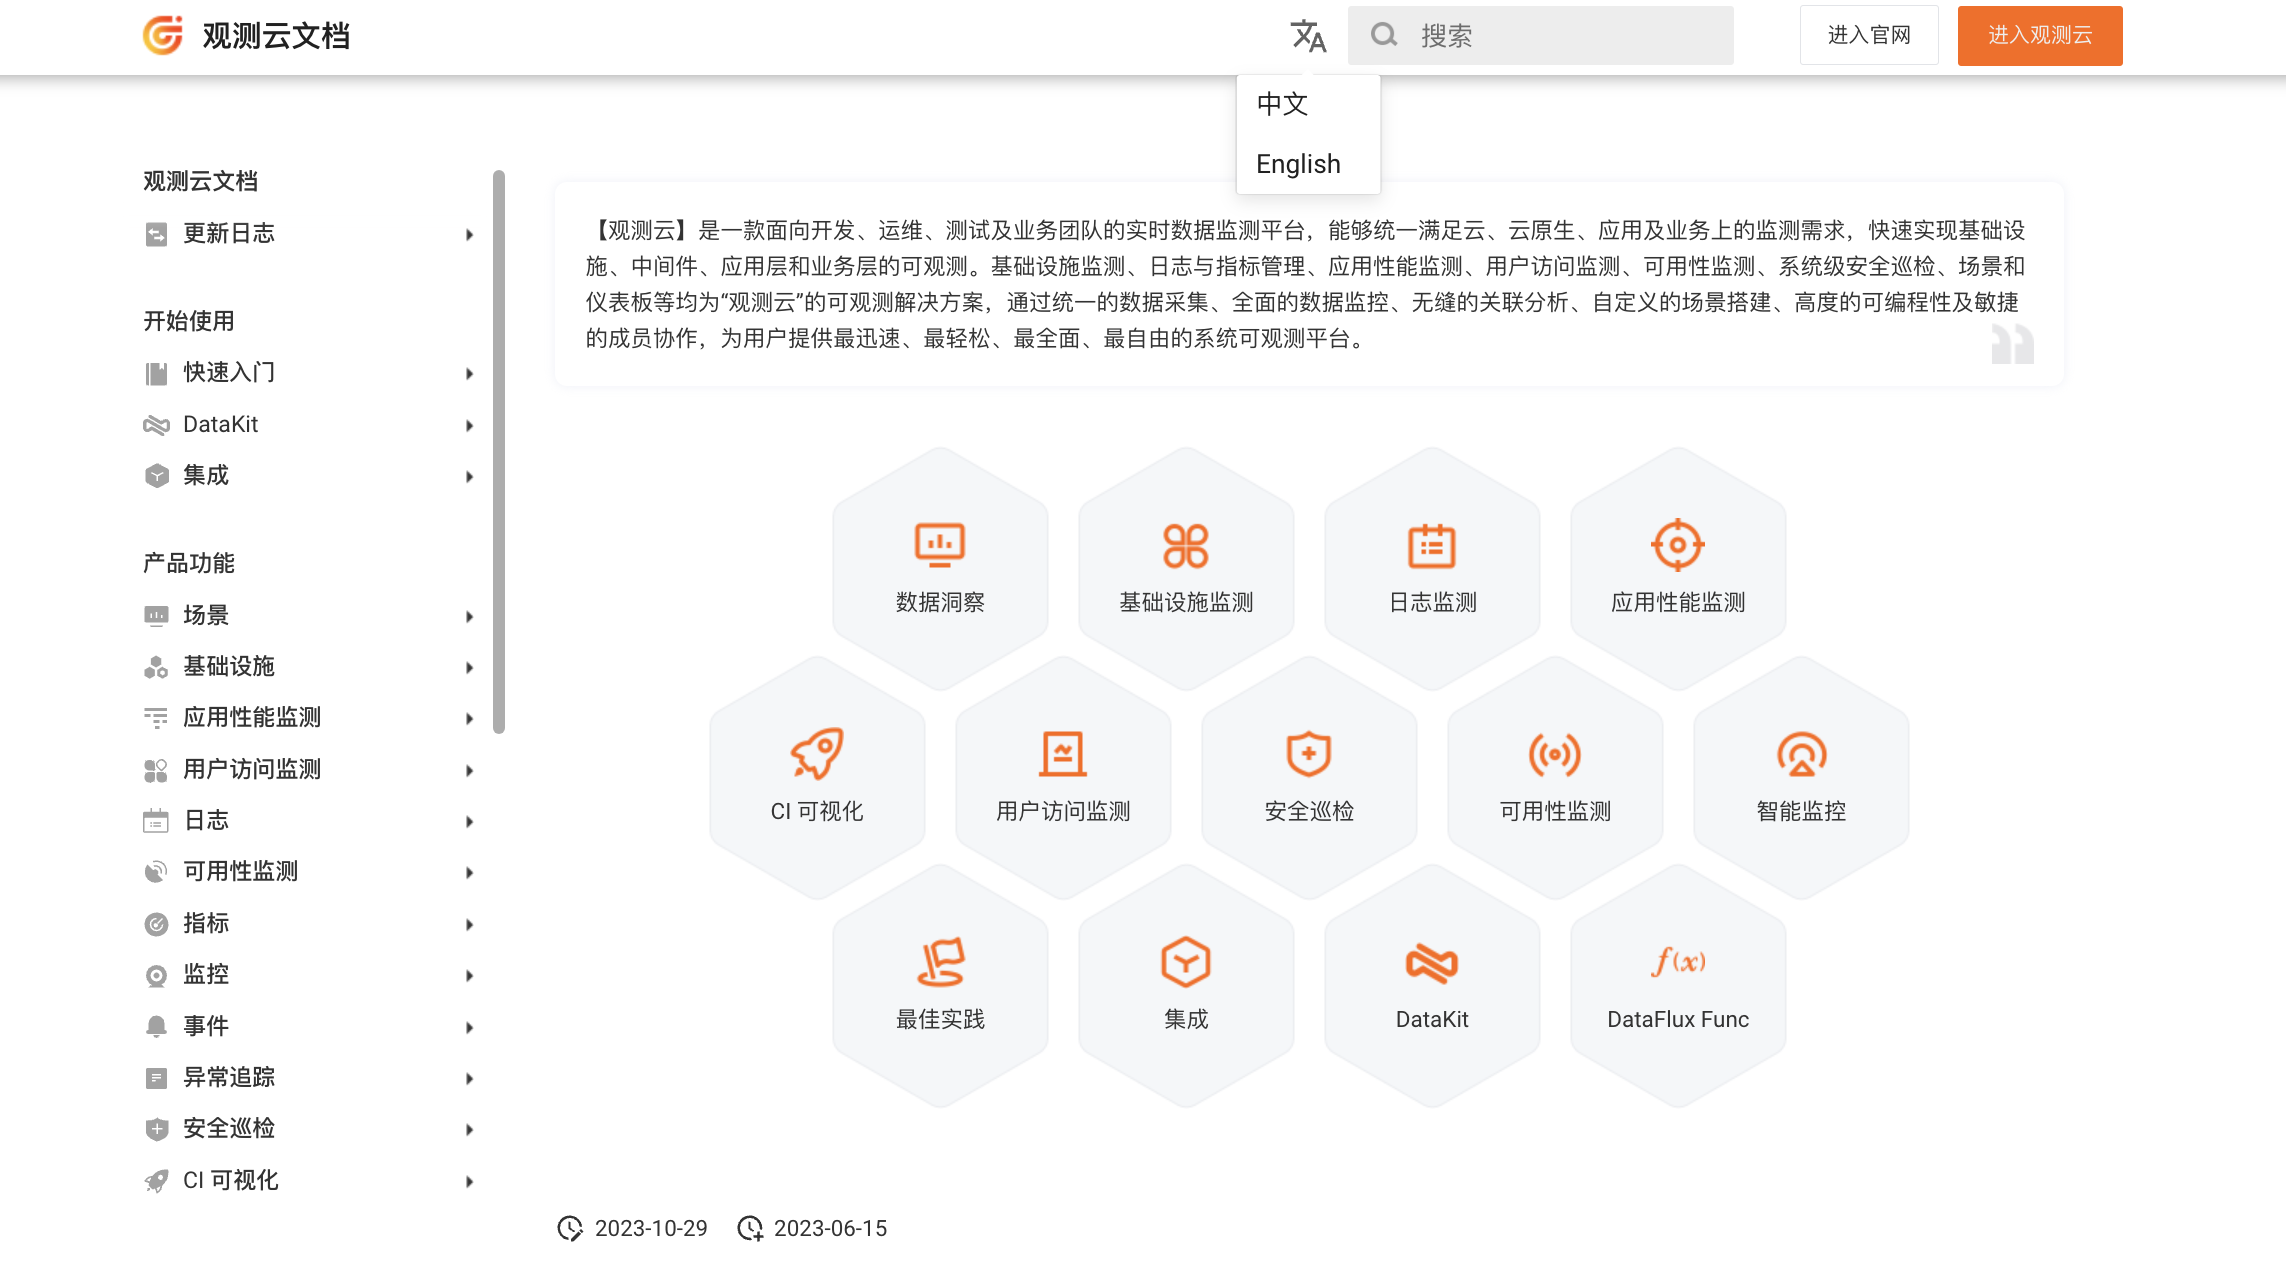This screenshot has width=2286, height=1270.
Task: Open the 用户访问监测 icon tile
Action: tap(1063, 754)
